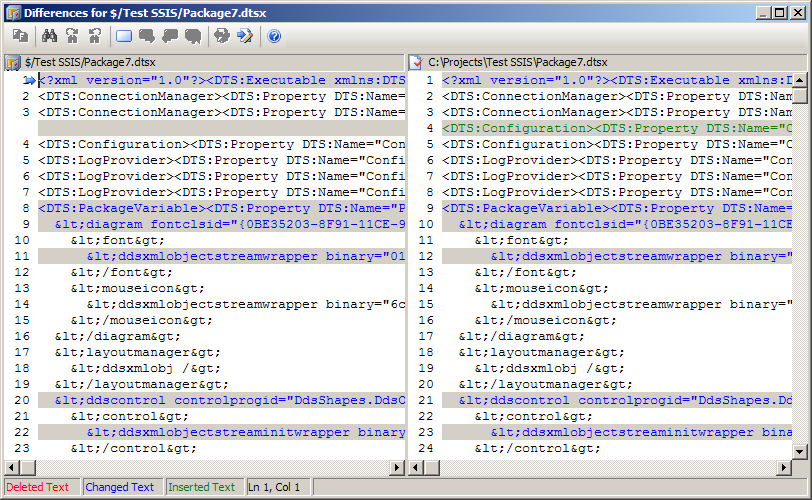812x500 pixels.
Task: Select right pane line 19 ddsxmlobj tag
Action: (x=550, y=369)
